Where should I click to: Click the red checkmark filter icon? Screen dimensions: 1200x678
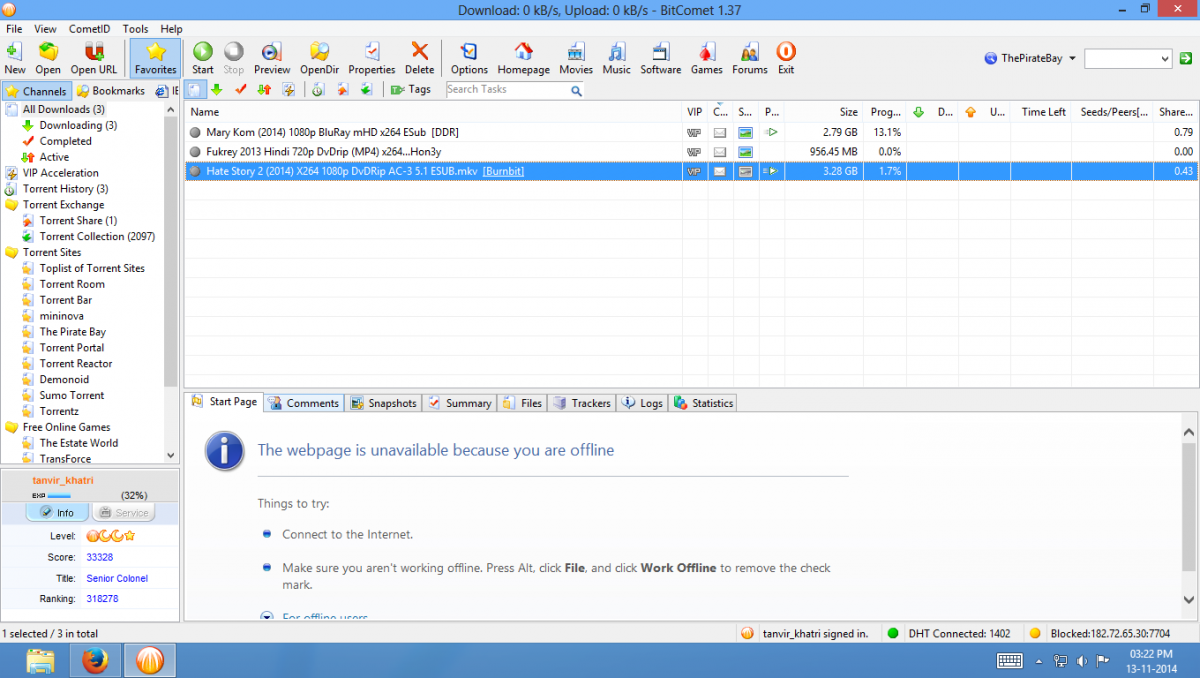[240, 90]
